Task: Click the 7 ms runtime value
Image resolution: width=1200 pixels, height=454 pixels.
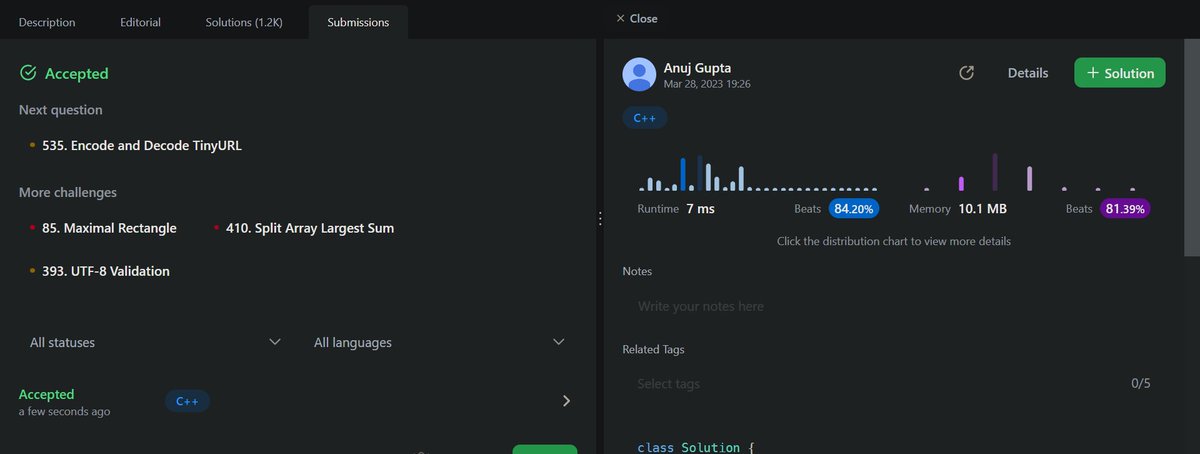Action: (x=700, y=209)
